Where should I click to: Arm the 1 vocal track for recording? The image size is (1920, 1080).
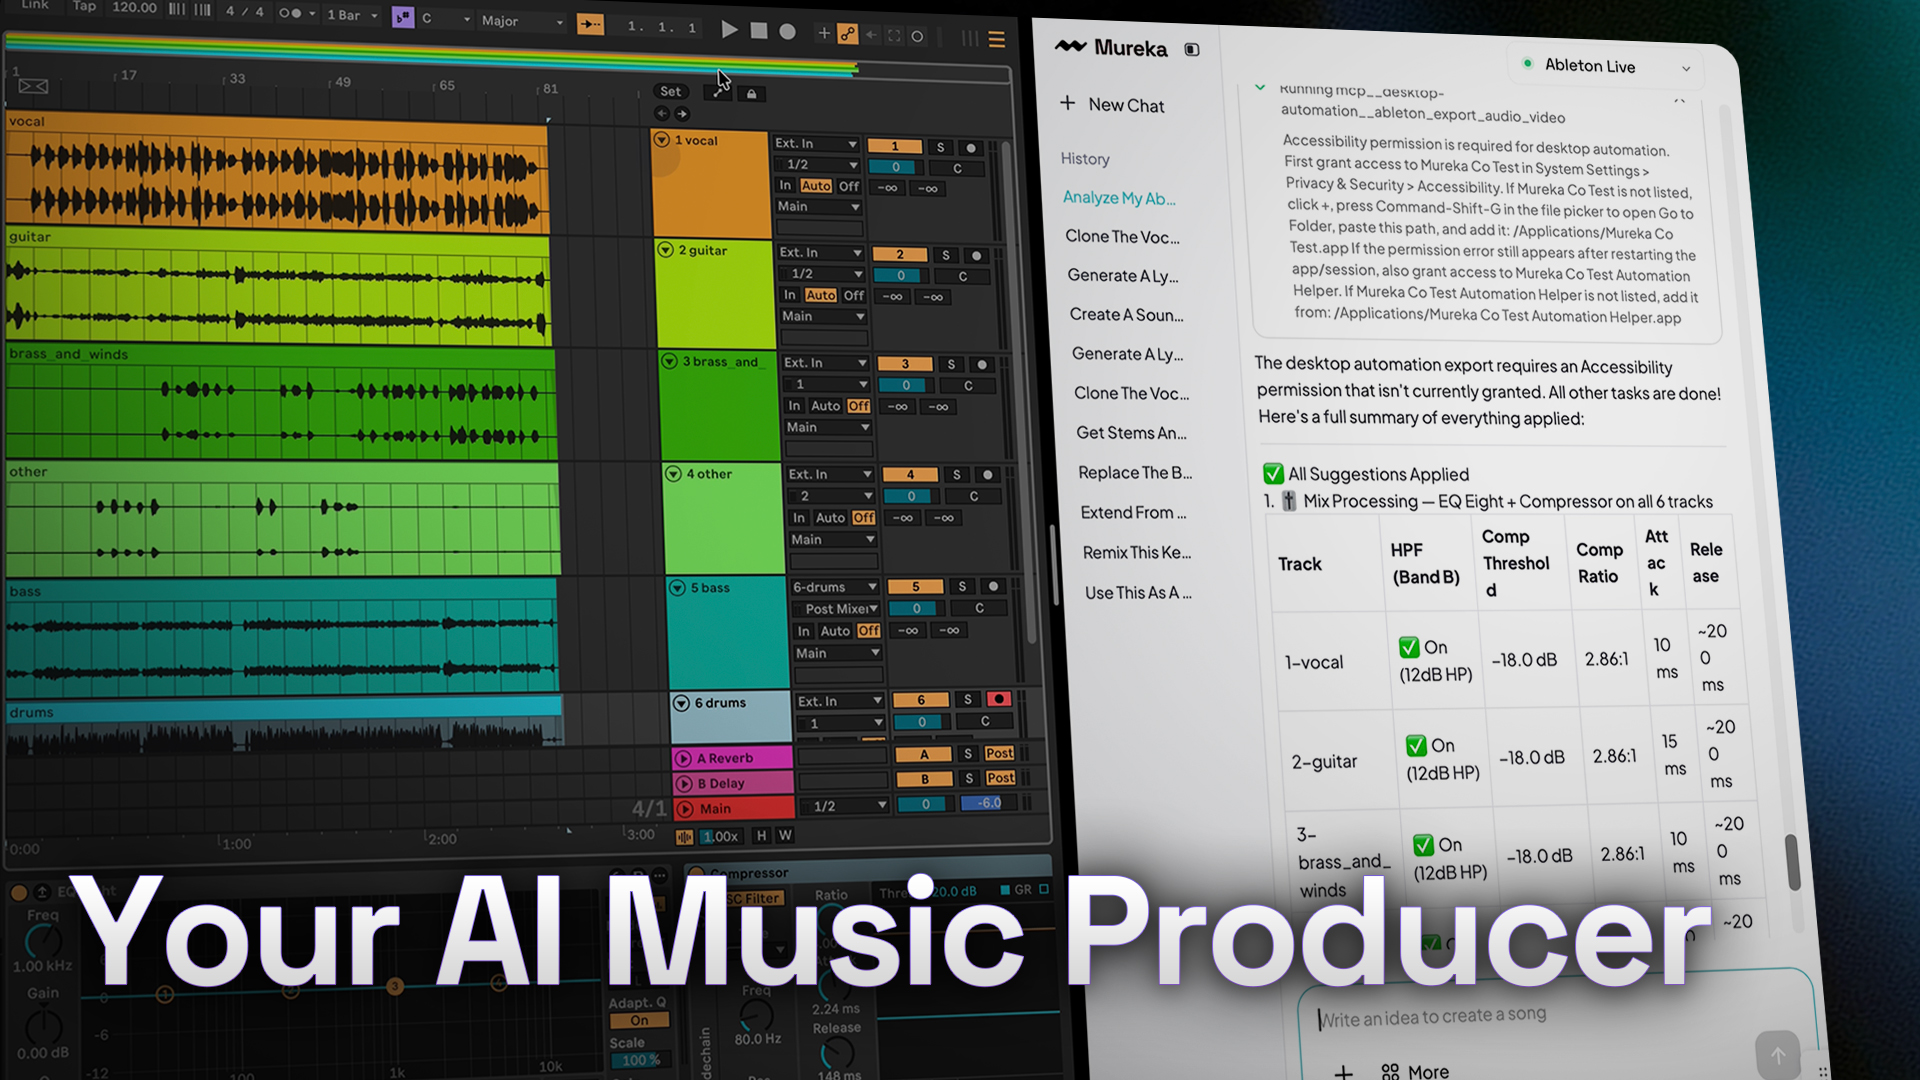coord(970,148)
